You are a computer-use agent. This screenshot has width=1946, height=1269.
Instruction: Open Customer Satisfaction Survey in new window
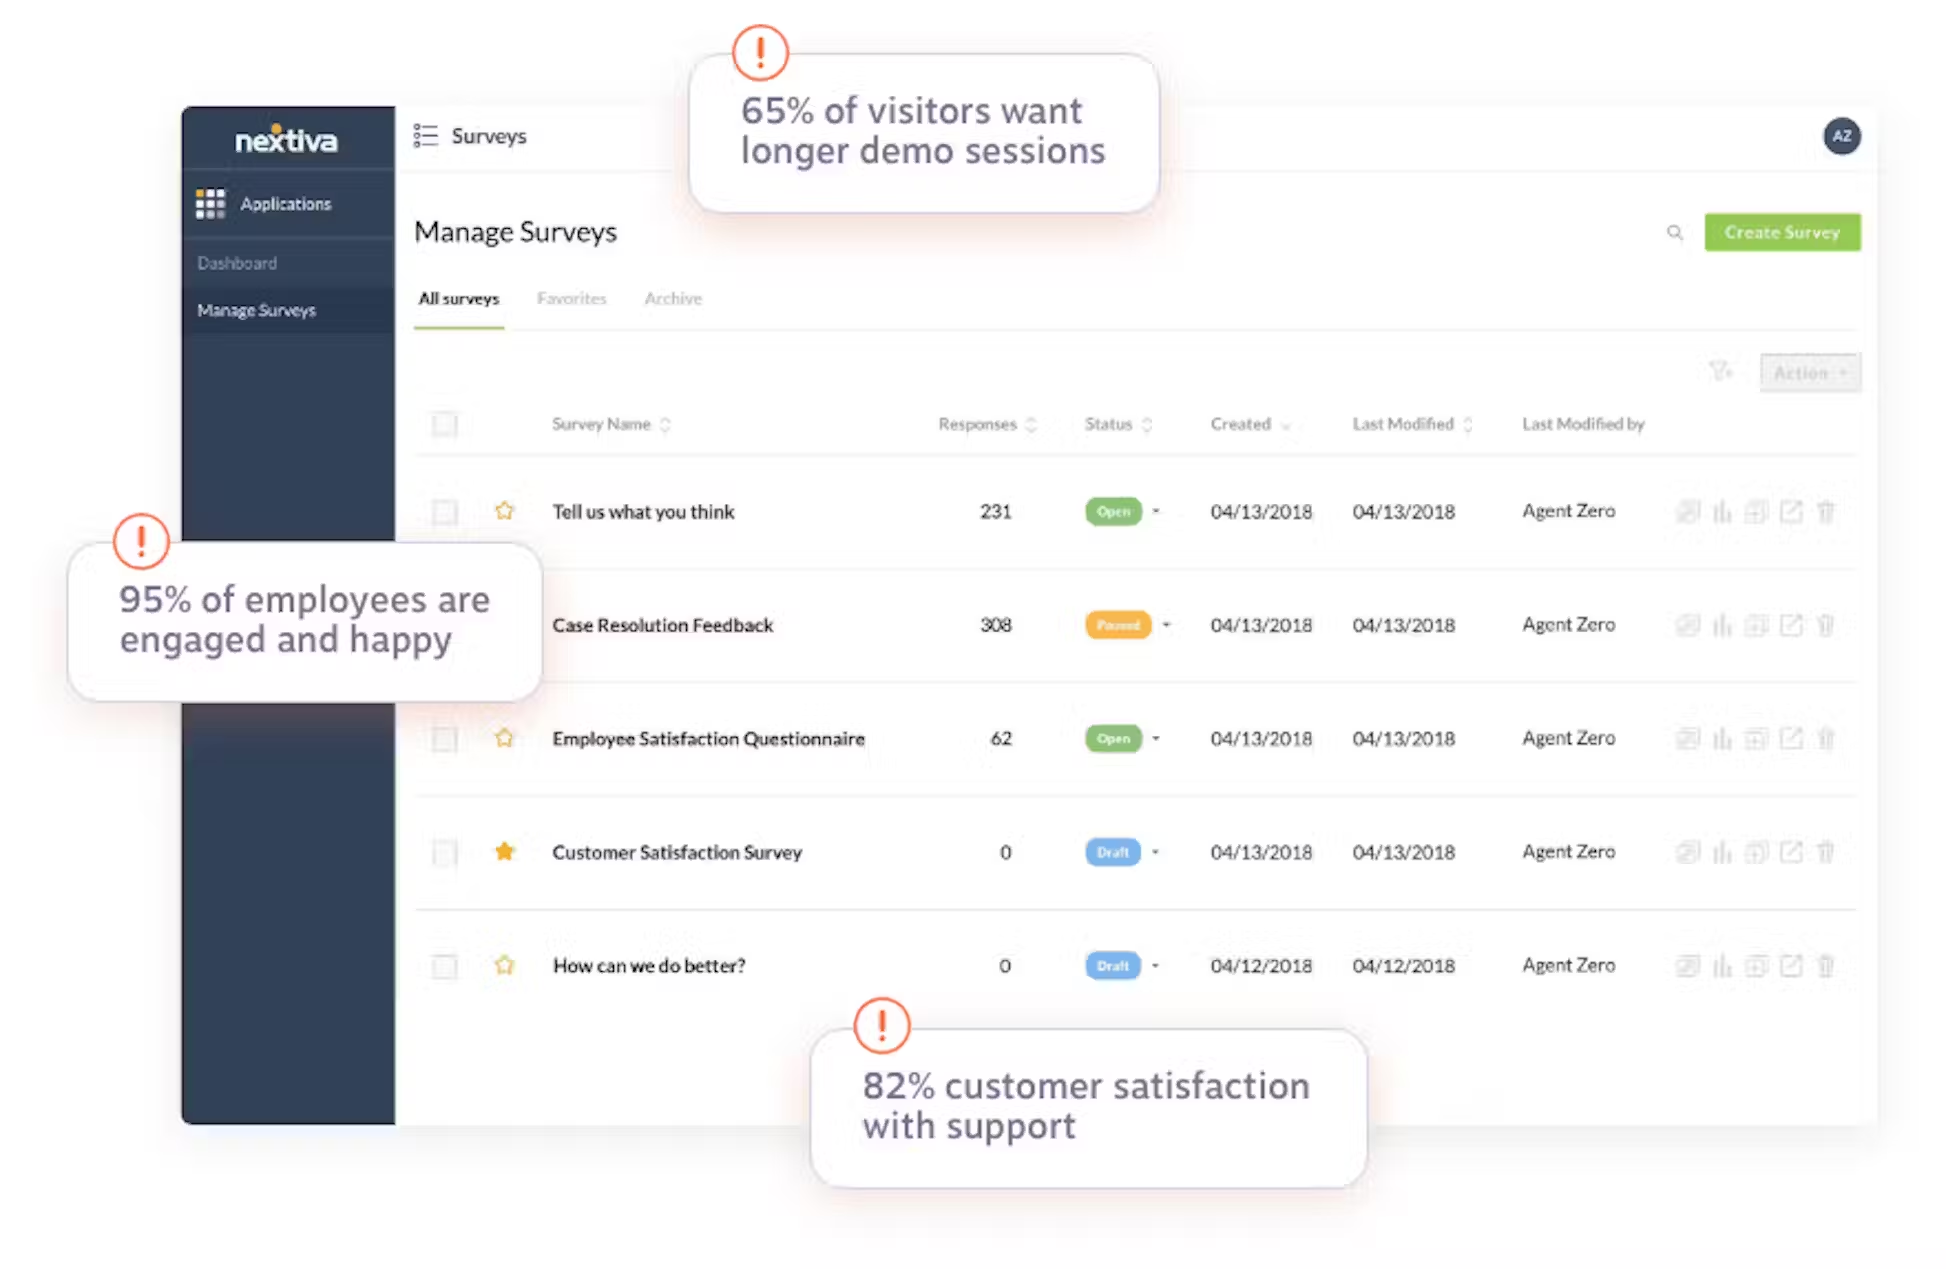coord(1792,852)
